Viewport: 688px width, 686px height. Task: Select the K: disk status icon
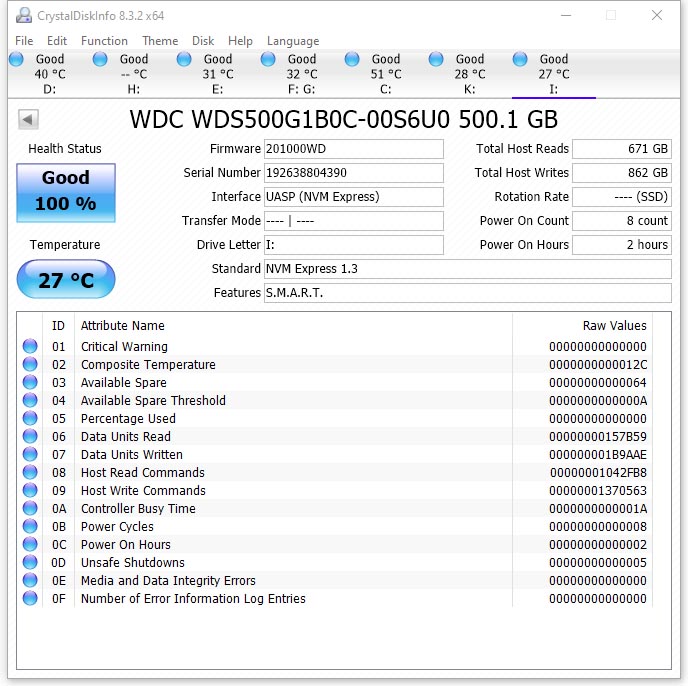click(x=436, y=59)
